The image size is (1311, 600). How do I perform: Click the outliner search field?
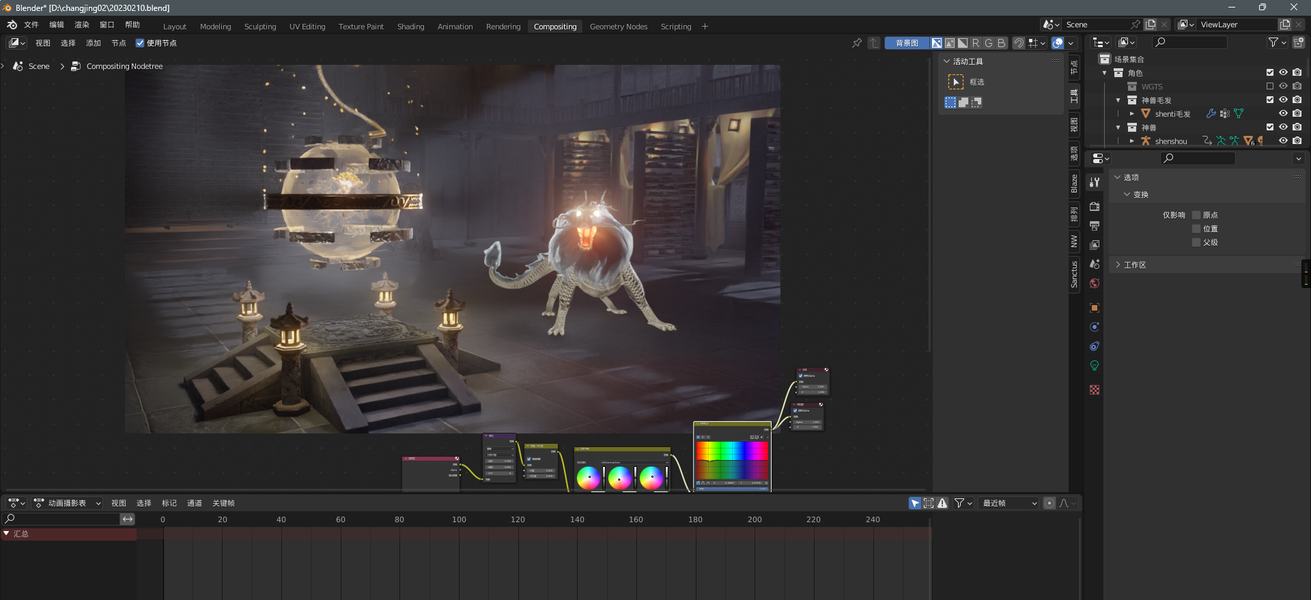pyautogui.click(x=1190, y=43)
